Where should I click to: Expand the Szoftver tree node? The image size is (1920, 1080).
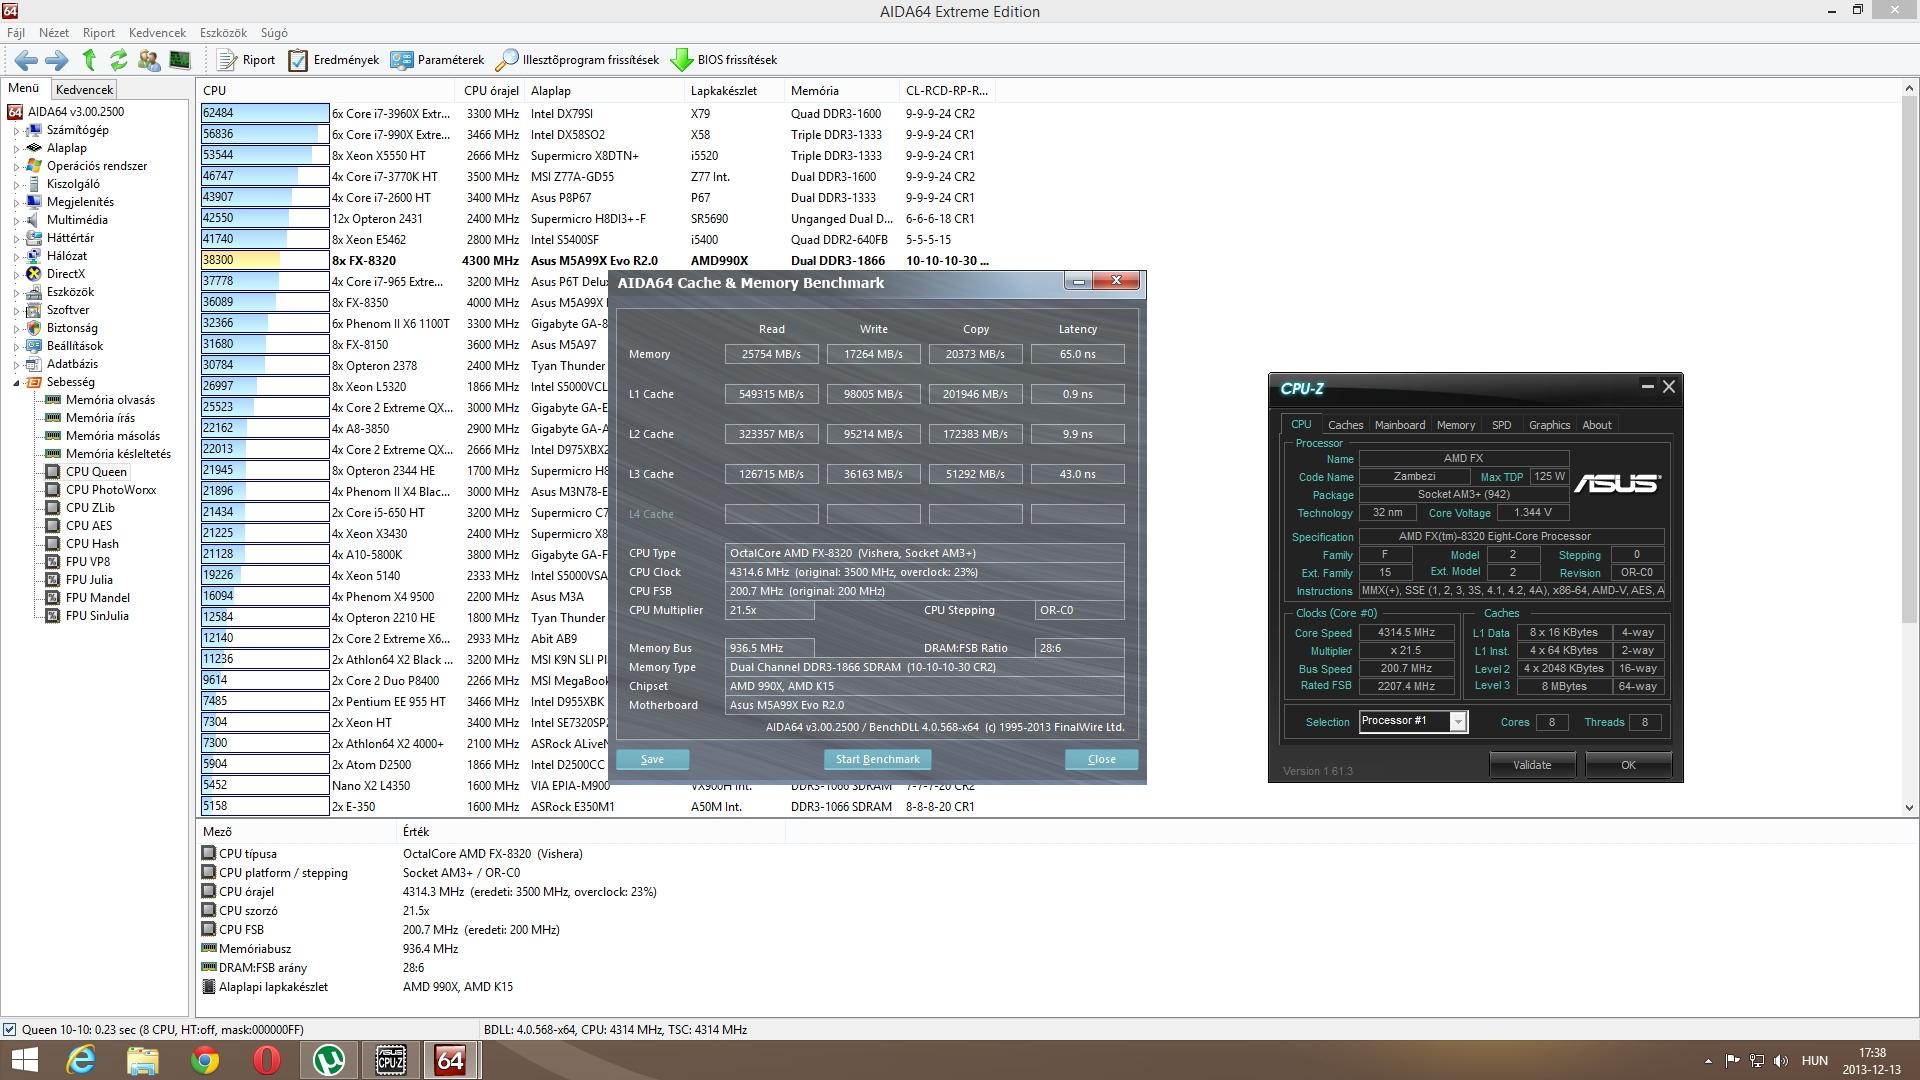(x=16, y=310)
